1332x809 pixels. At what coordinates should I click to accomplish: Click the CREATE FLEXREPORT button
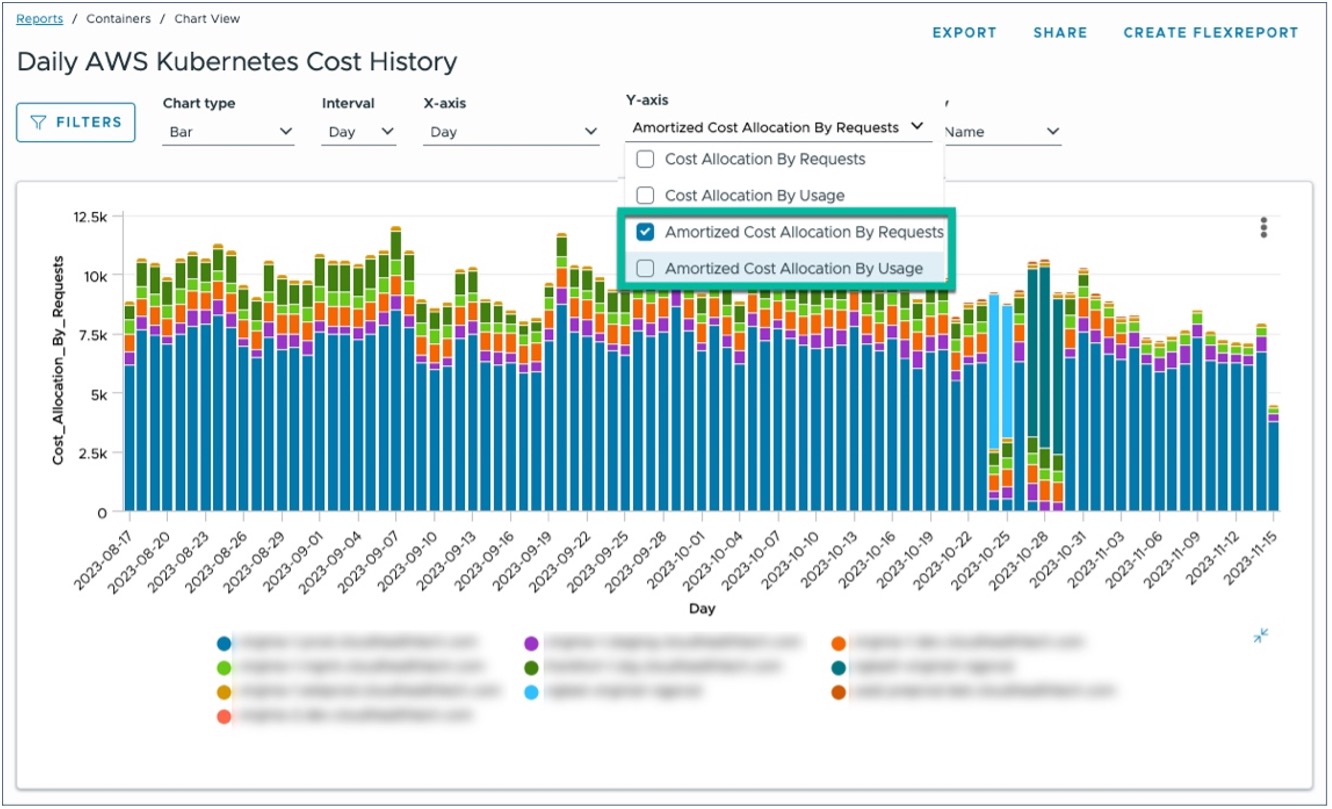pos(1210,32)
